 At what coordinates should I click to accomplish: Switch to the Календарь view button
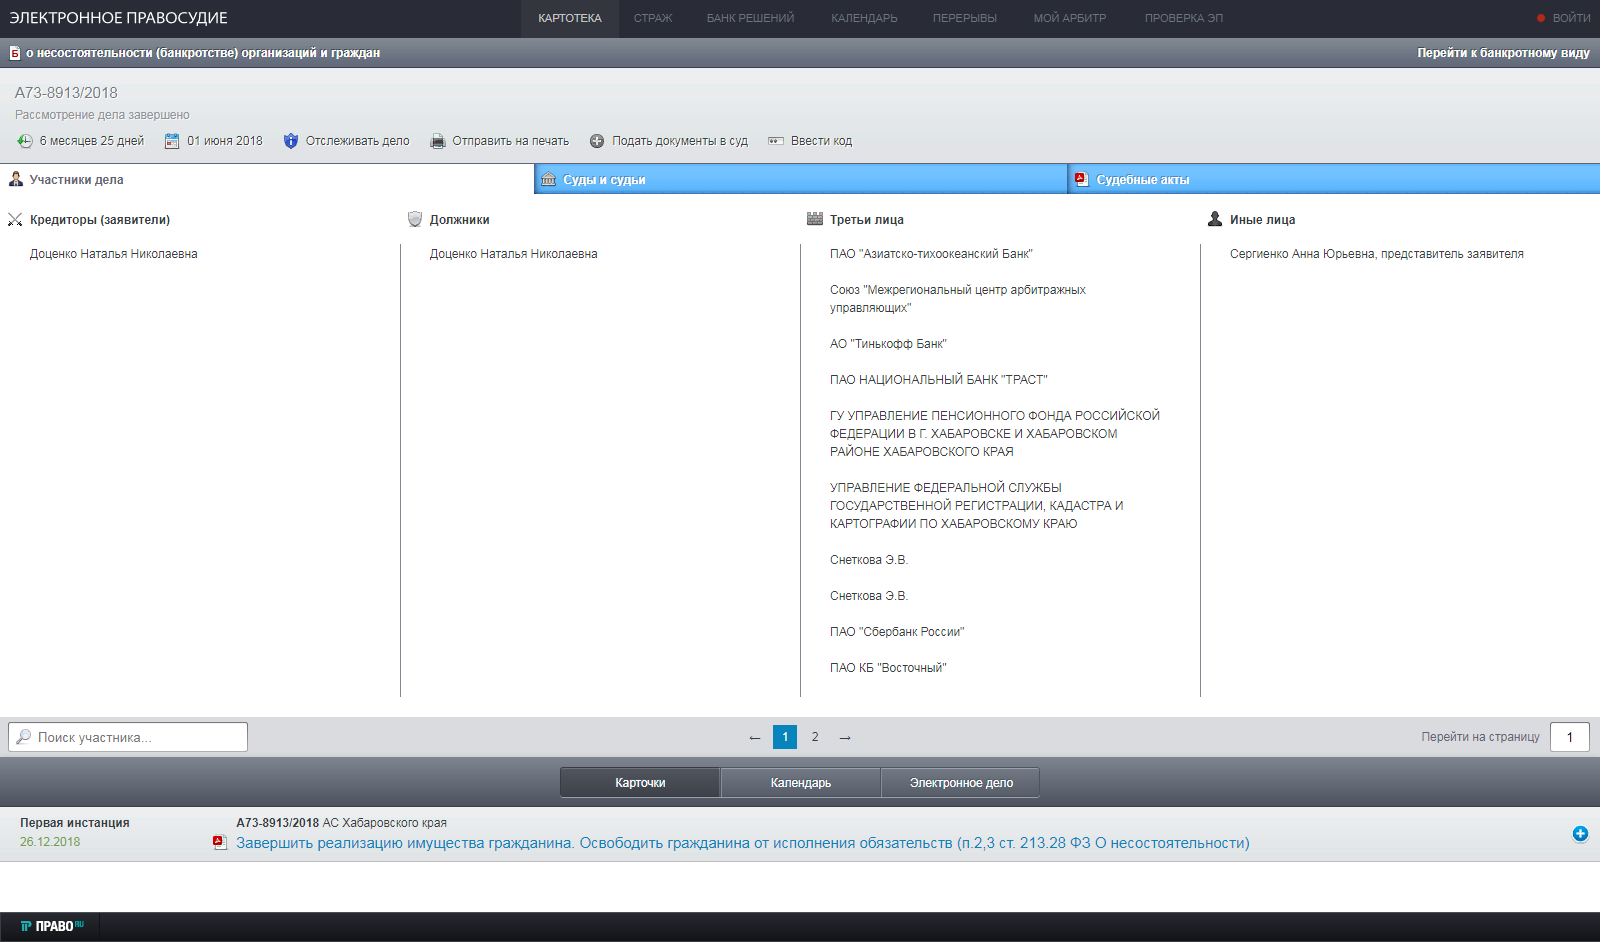pos(800,783)
